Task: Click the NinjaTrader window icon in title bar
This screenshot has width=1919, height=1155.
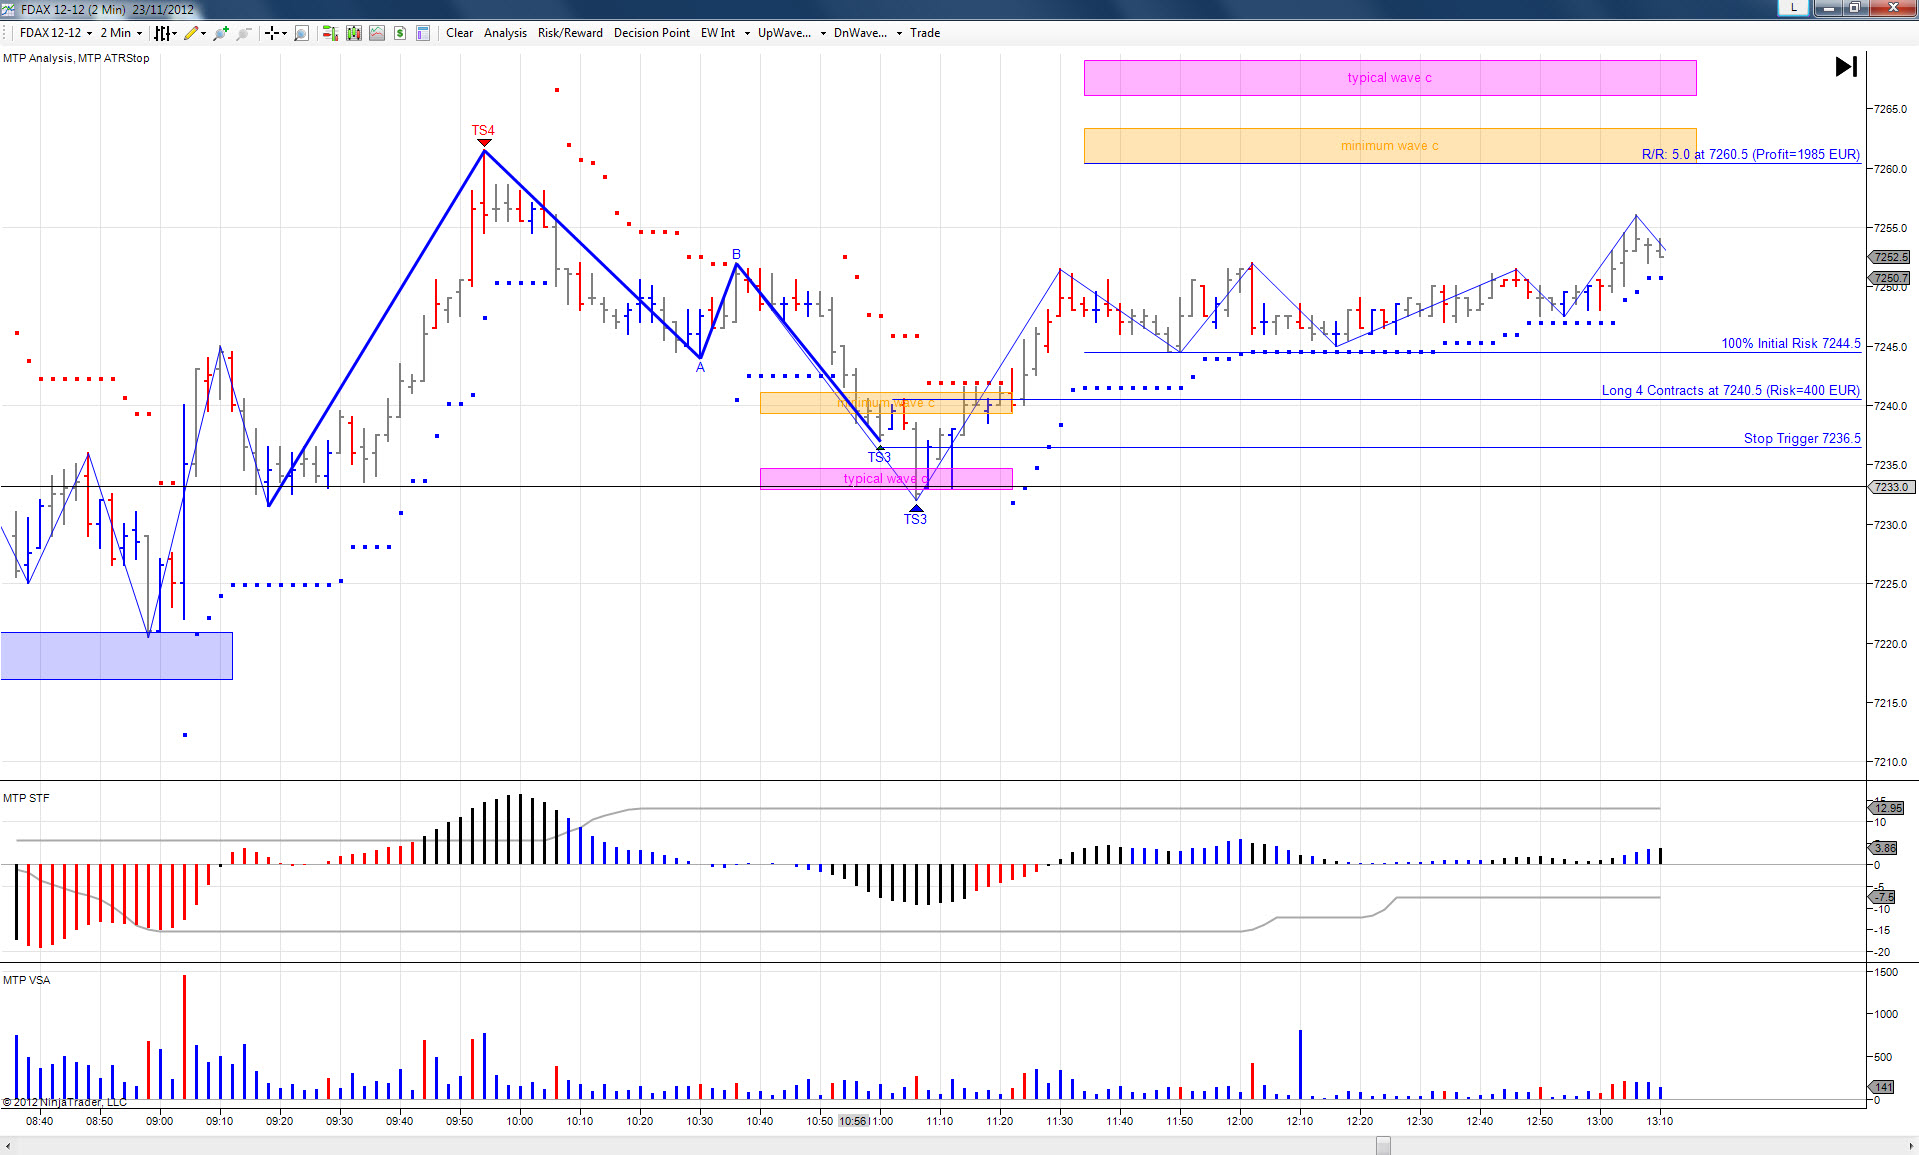Action: pyautogui.click(x=9, y=9)
